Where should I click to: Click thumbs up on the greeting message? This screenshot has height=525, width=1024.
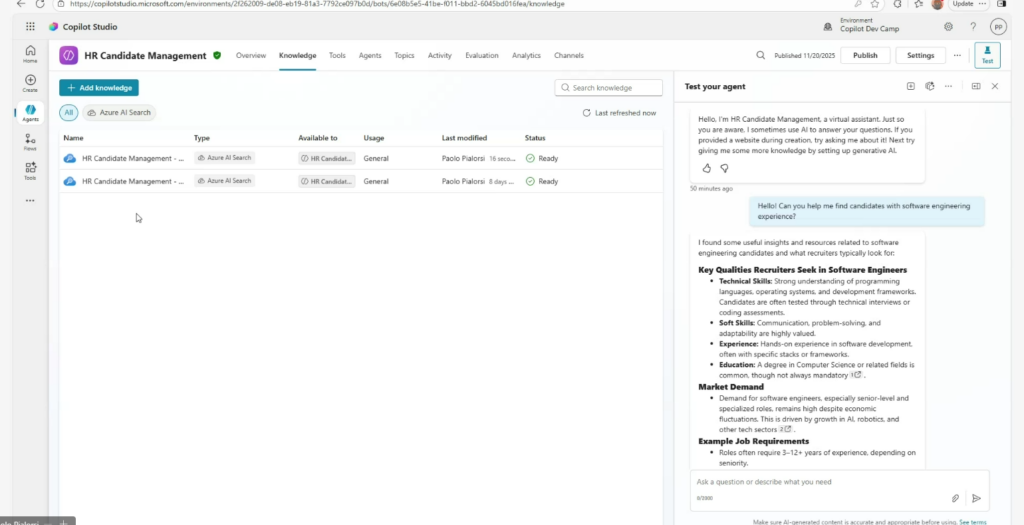pyautogui.click(x=707, y=168)
